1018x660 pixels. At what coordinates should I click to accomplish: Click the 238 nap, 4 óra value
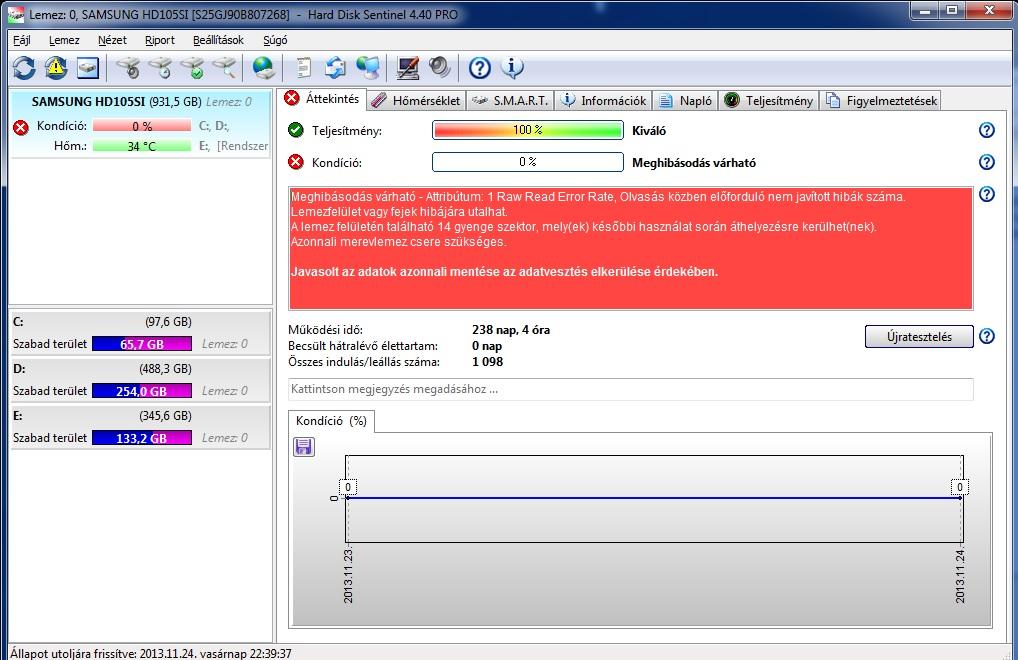[511, 330]
